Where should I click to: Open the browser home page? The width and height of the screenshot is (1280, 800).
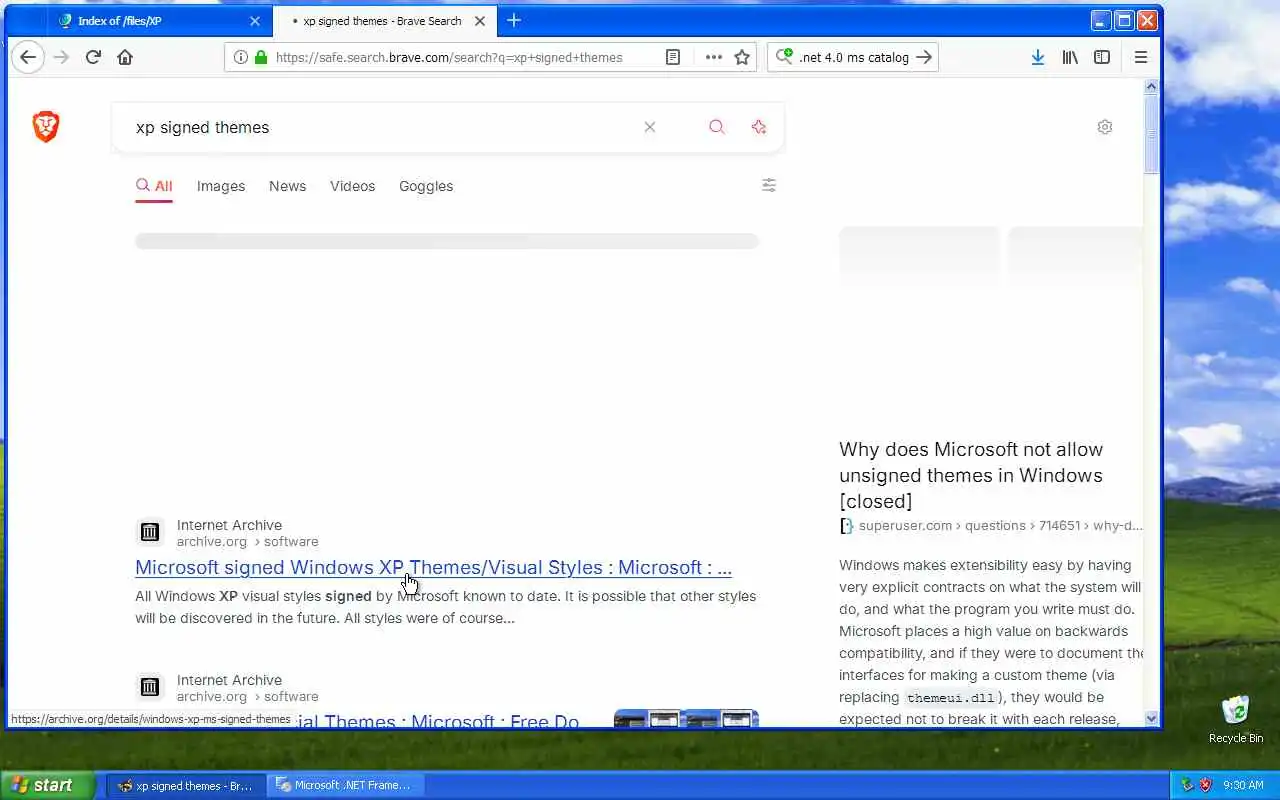tap(125, 57)
